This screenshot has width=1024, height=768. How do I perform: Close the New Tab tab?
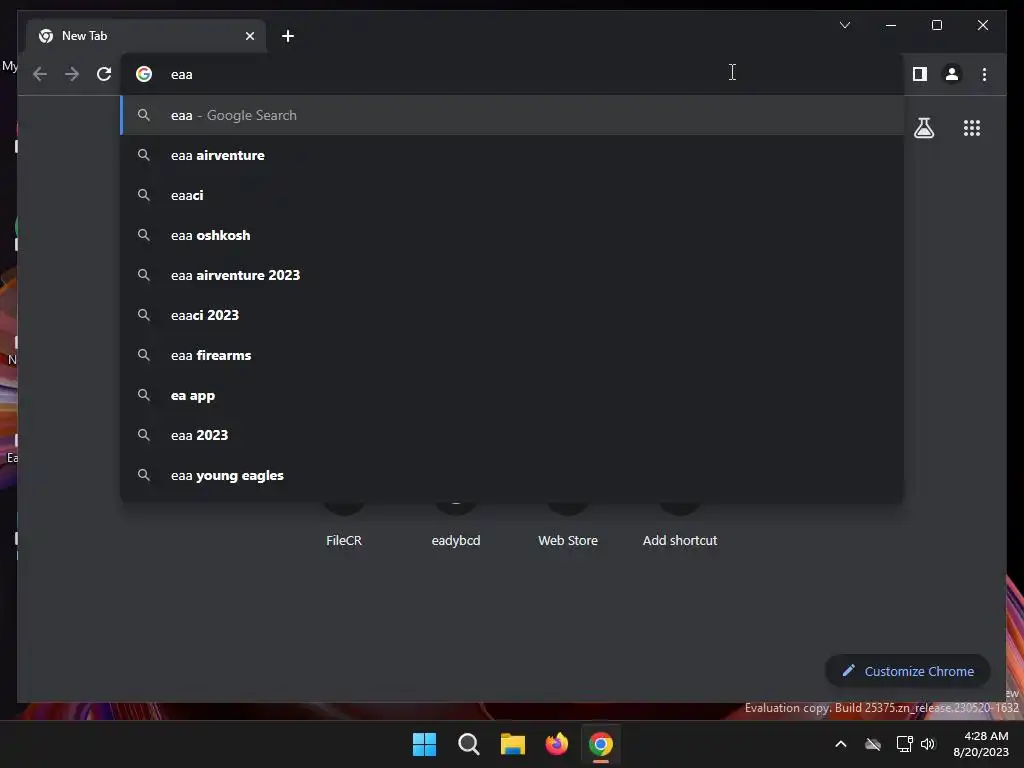(x=249, y=36)
